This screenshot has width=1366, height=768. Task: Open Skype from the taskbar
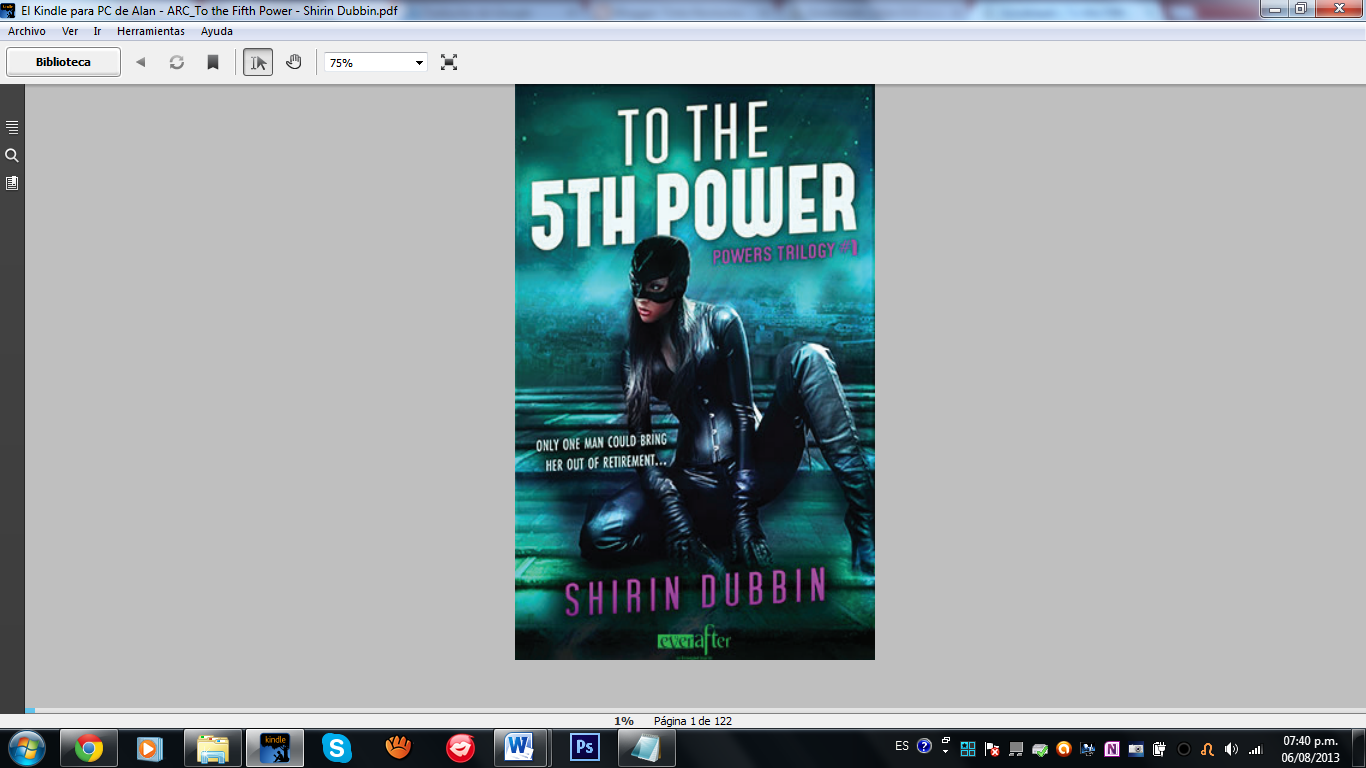tap(336, 748)
